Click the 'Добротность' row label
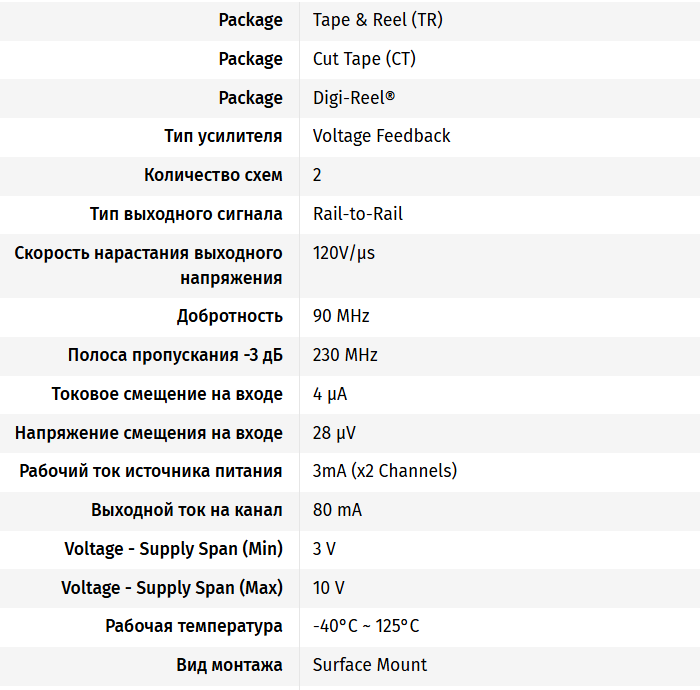Screen dimensions: 700x690 230,316
